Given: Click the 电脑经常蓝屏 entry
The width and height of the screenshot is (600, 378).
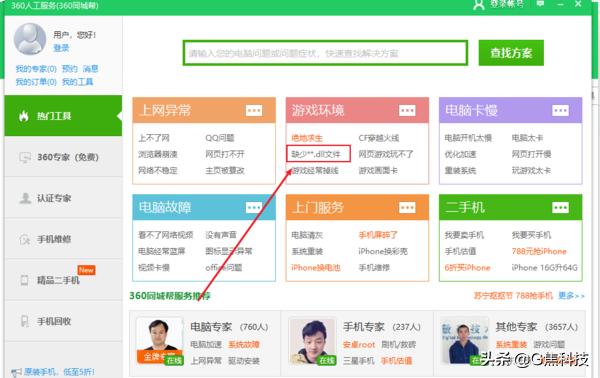Looking at the screenshot, I should [161, 251].
